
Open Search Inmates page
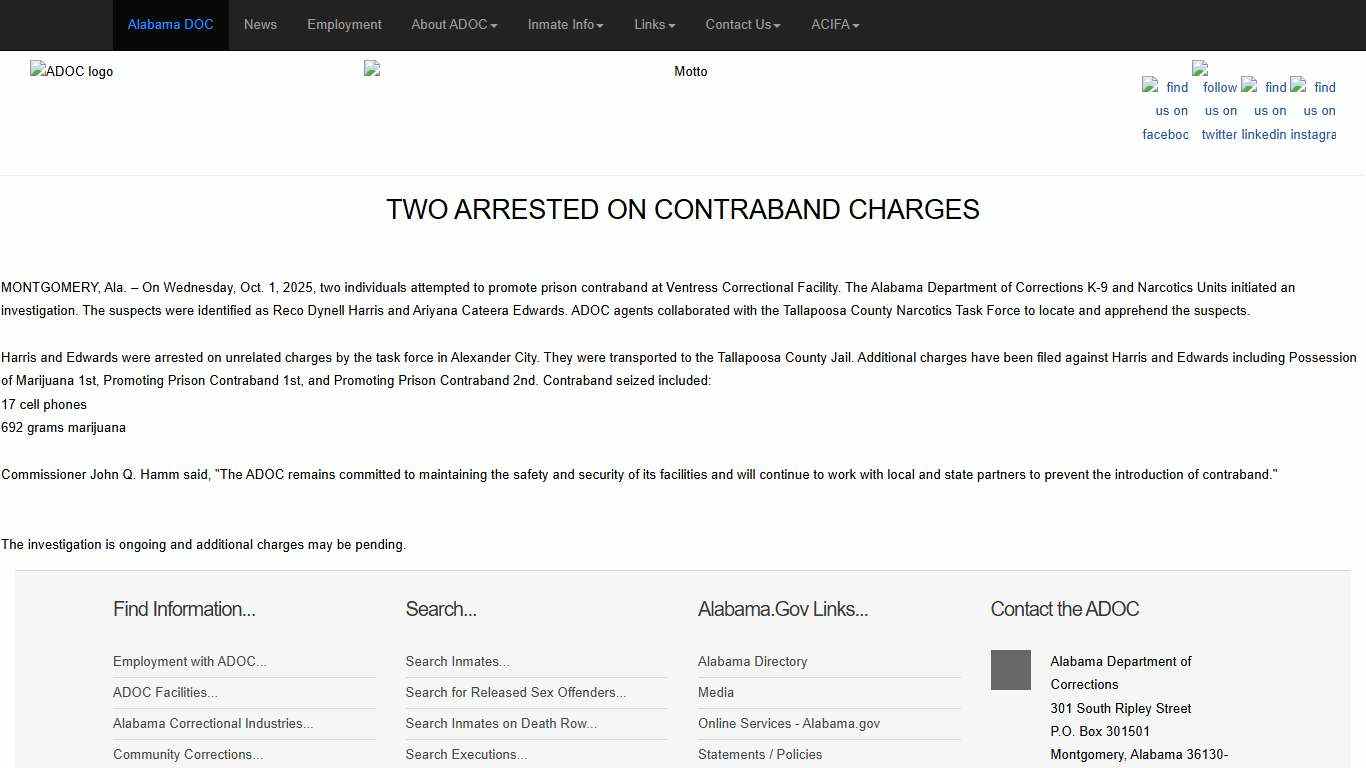point(457,661)
